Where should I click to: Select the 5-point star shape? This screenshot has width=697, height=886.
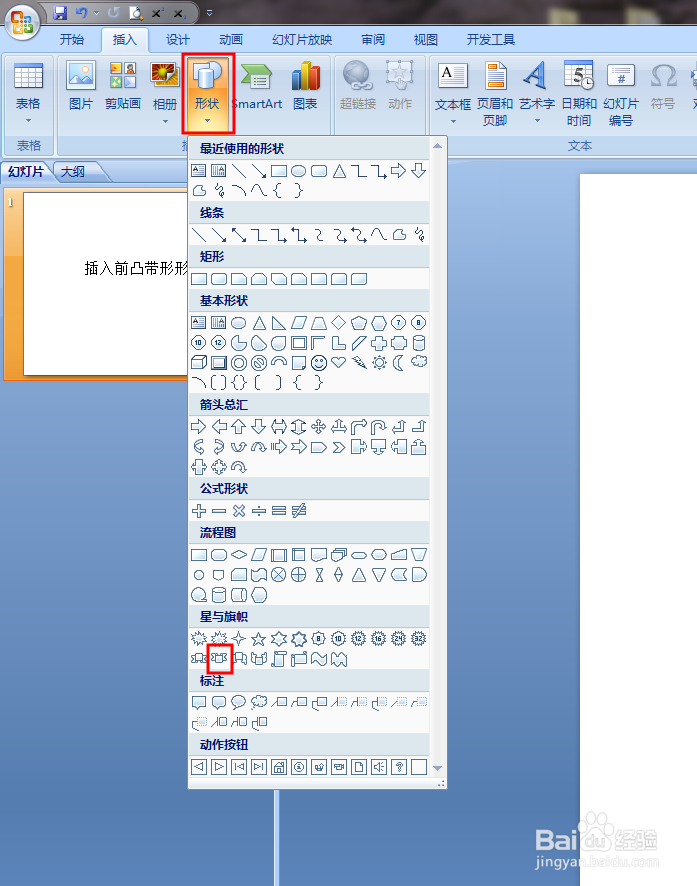259,639
